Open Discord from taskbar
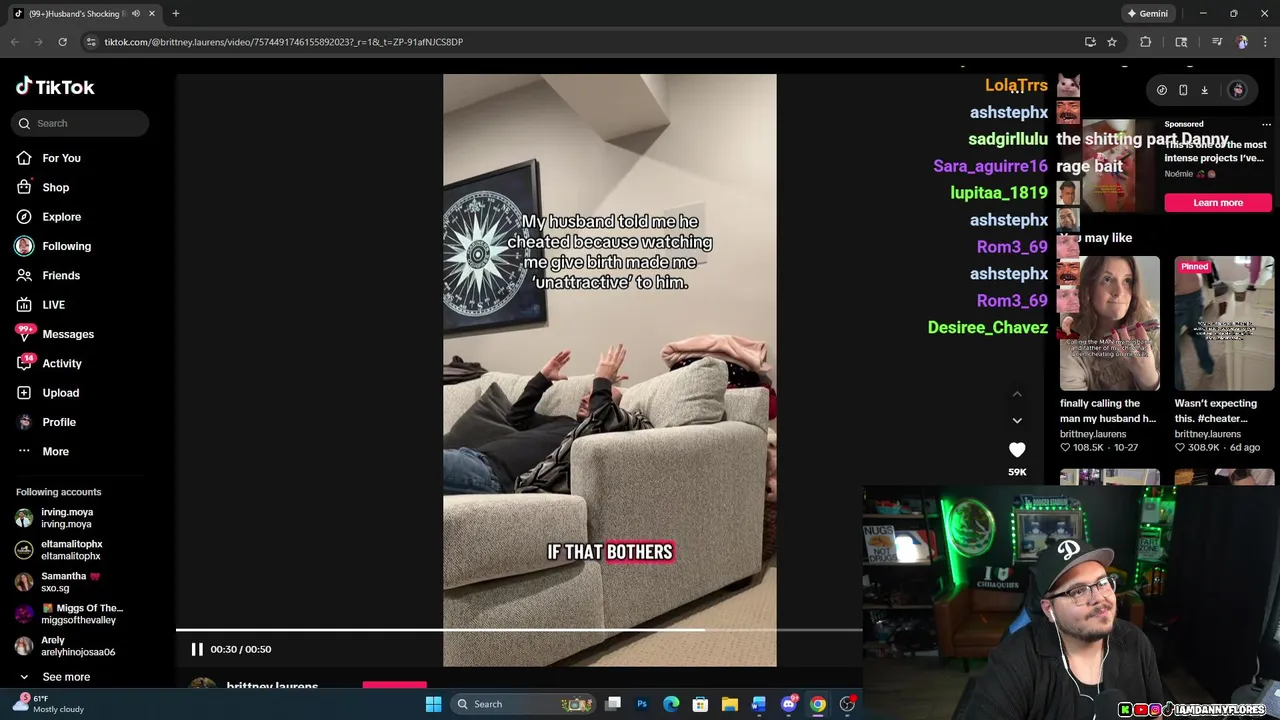Screen dimensions: 1280x720 [x=788, y=704]
